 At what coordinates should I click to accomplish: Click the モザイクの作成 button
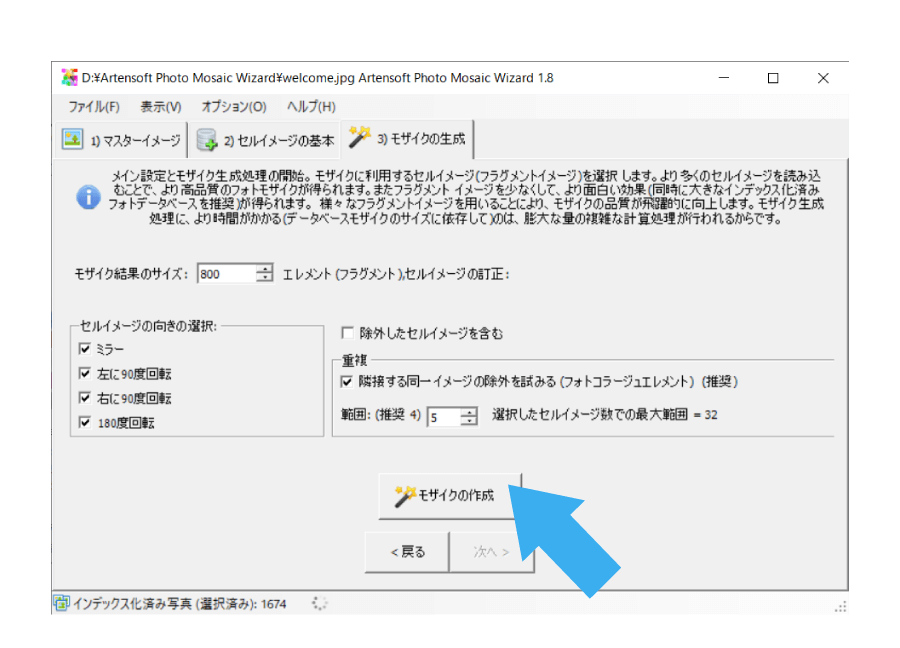(x=450, y=495)
